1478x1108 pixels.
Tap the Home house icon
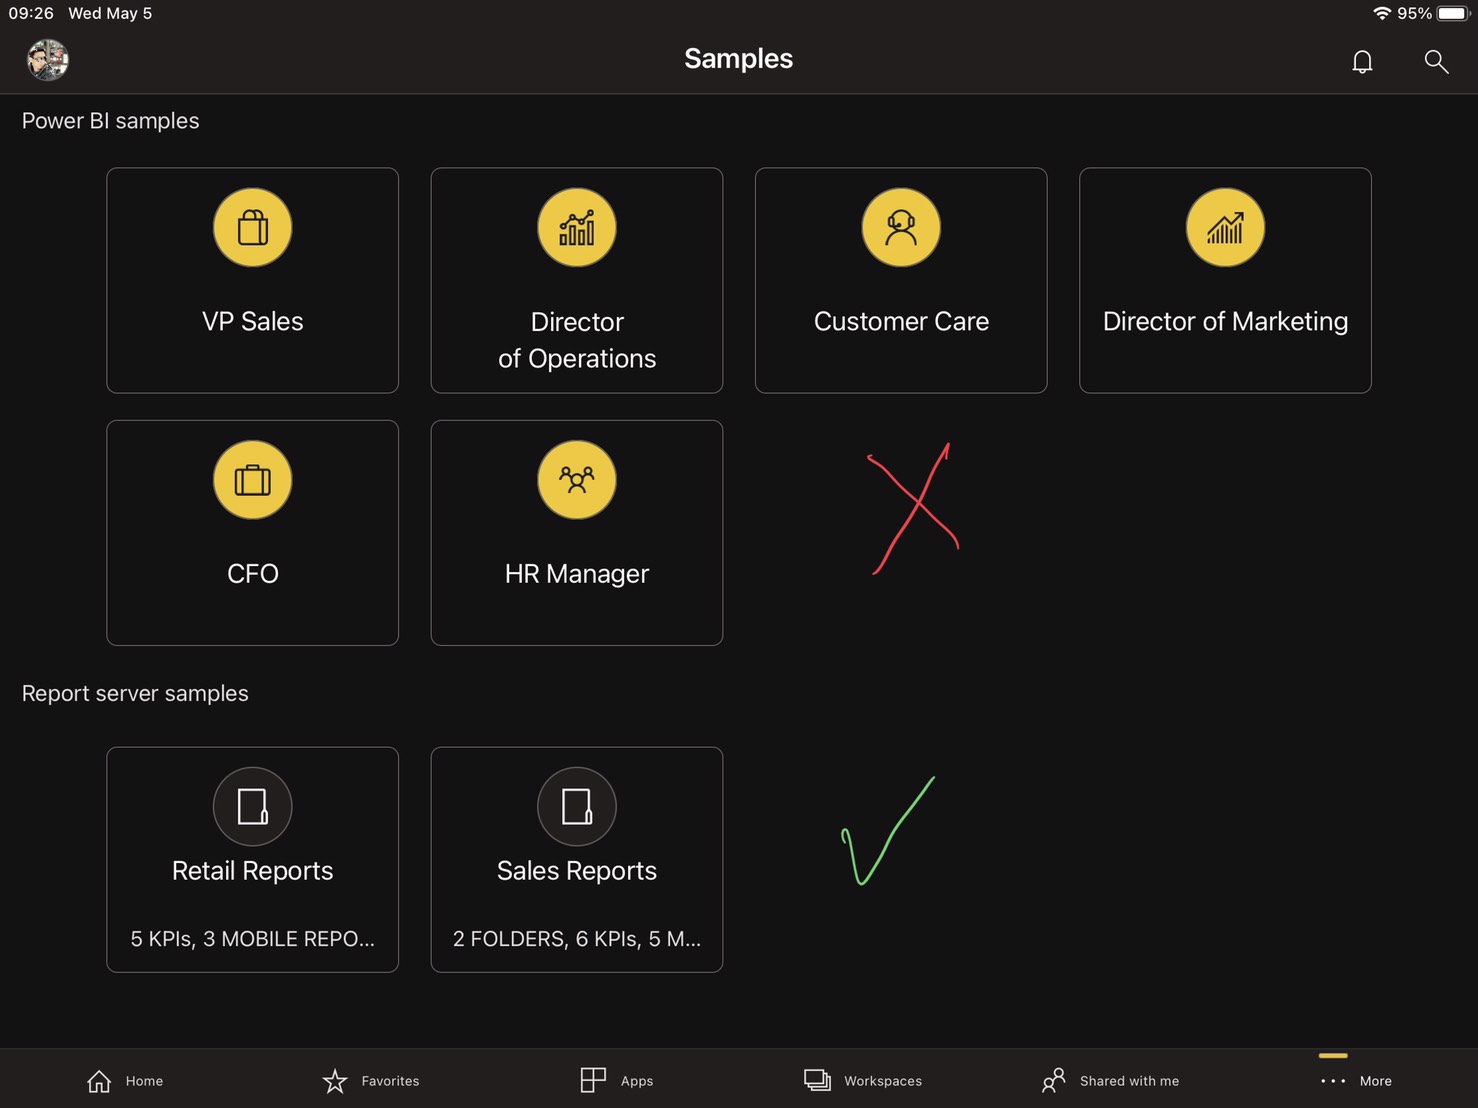tap(99, 1081)
